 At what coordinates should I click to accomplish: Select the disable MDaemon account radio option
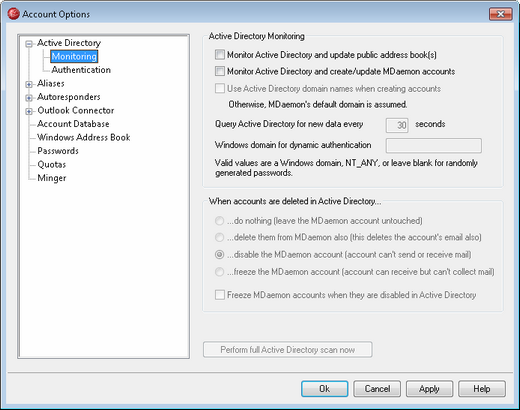coord(219,255)
